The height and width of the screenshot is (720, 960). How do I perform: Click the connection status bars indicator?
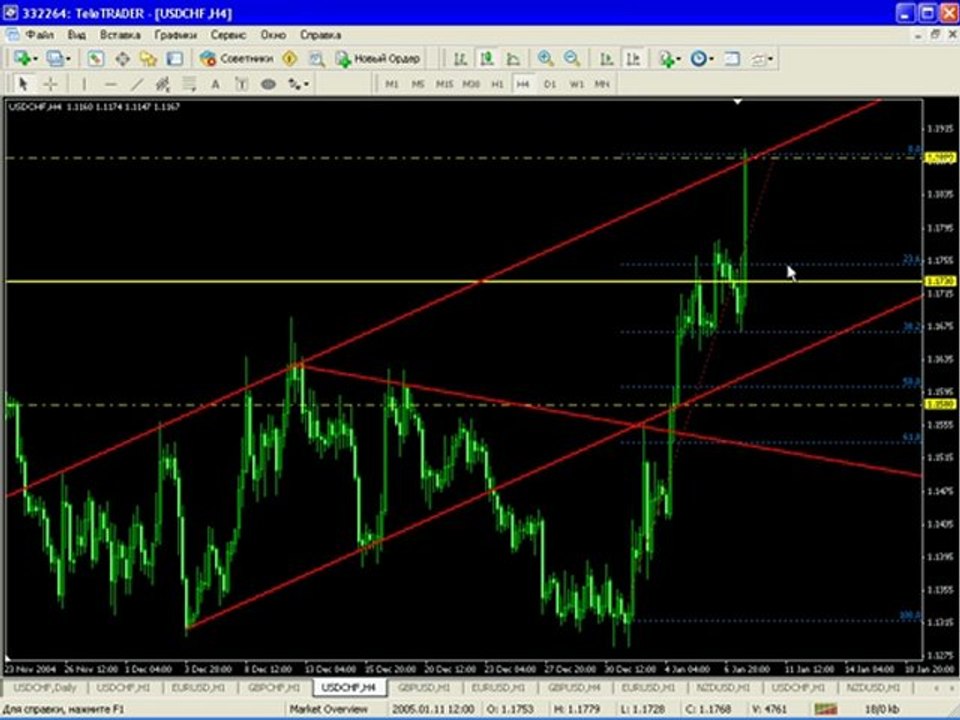825,708
